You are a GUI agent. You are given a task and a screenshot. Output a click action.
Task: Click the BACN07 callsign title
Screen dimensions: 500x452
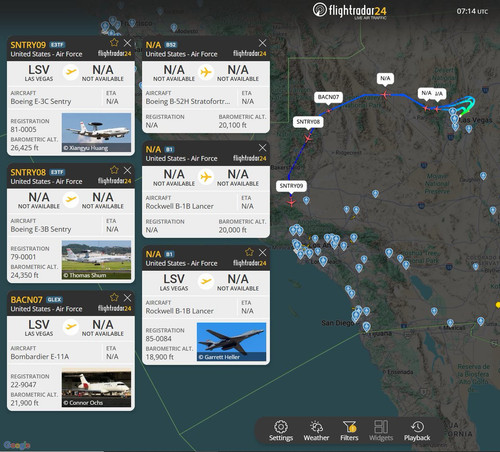[x=26, y=300]
